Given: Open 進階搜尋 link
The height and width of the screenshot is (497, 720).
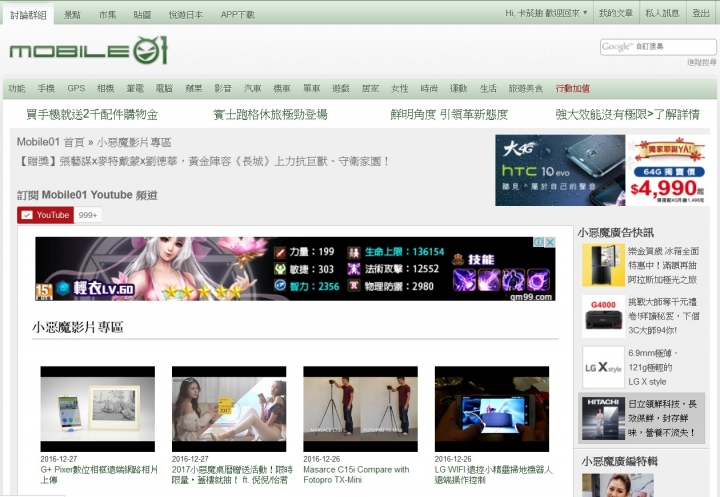Looking at the screenshot, I should tap(701, 62).
